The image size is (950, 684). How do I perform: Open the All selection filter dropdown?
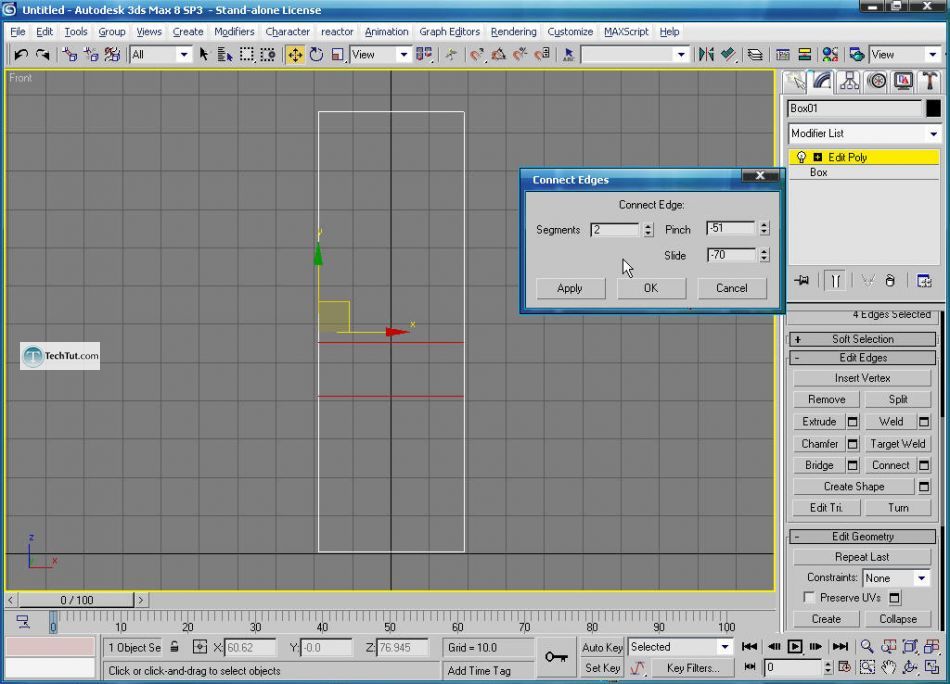tap(160, 55)
